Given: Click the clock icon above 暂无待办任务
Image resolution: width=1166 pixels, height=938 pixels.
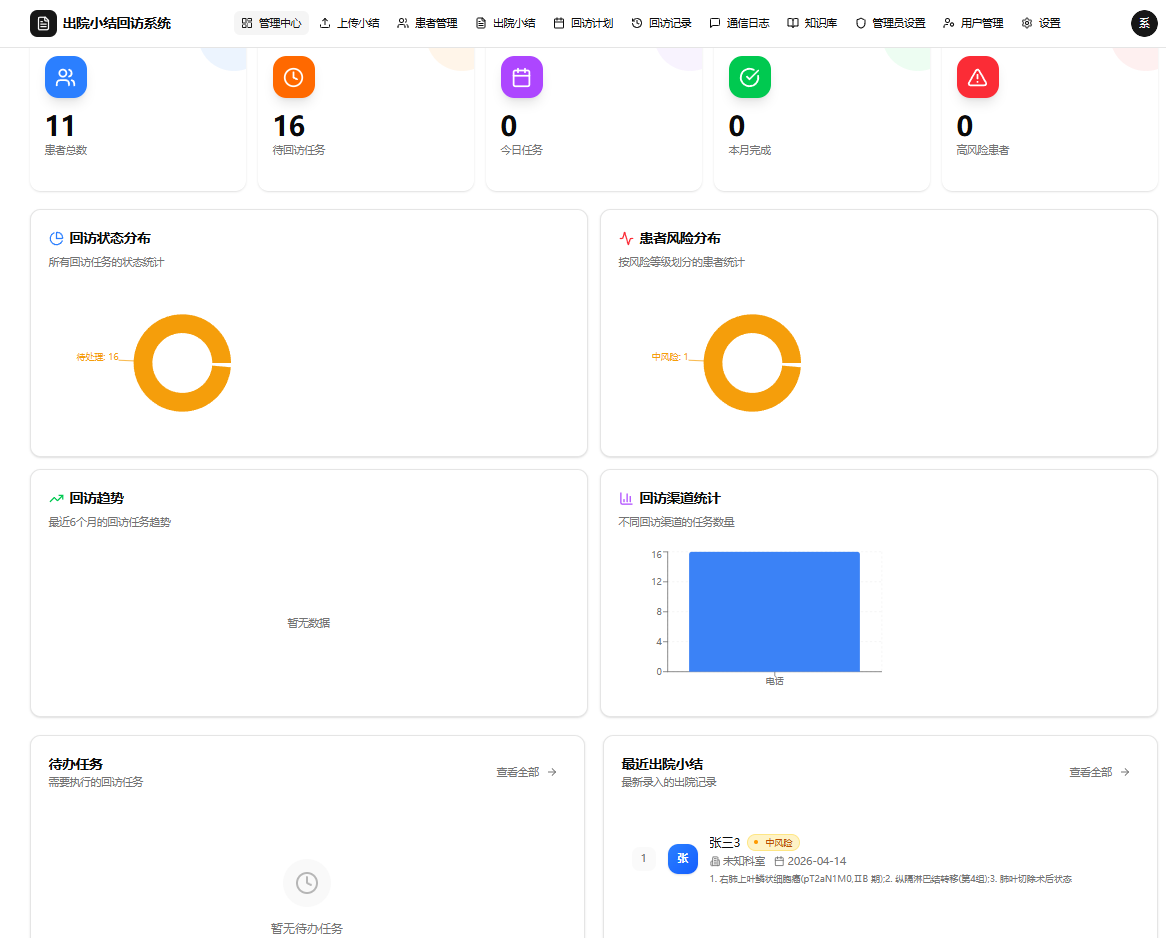Looking at the screenshot, I should click(306, 883).
